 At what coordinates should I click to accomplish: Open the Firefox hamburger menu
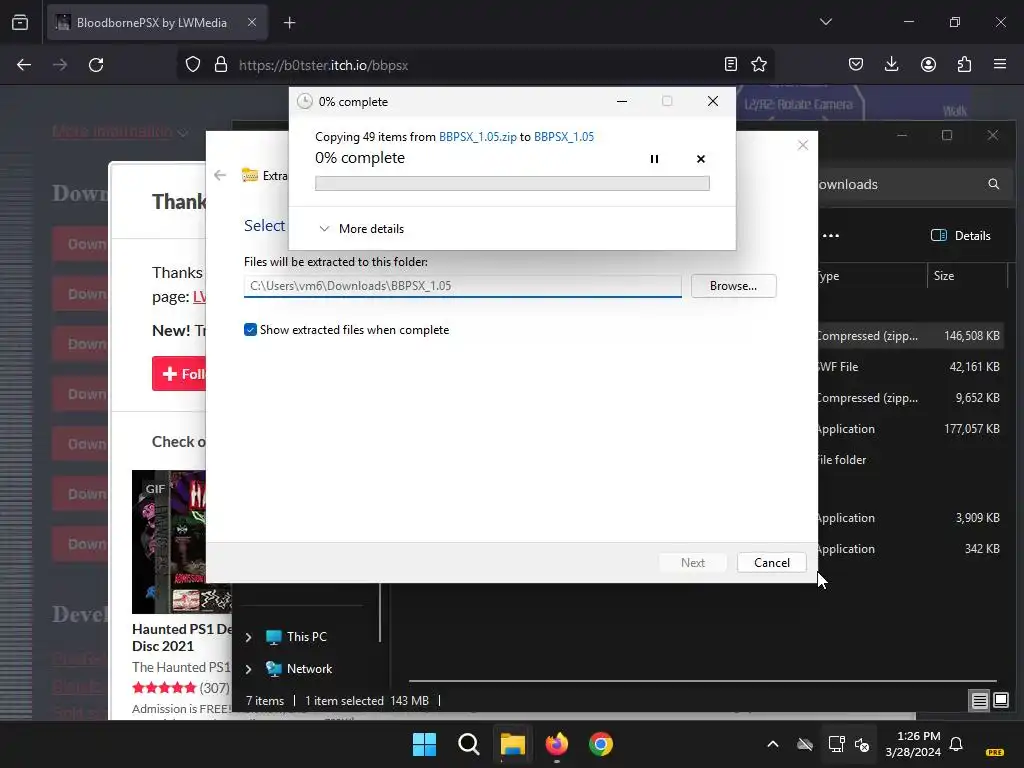[1000, 64]
